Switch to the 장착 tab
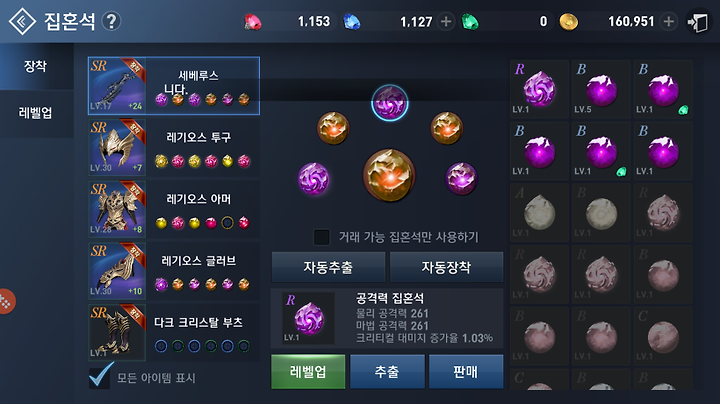Image resolution: width=720 pixels, height=404 pixels. click(x=36, y=67)
